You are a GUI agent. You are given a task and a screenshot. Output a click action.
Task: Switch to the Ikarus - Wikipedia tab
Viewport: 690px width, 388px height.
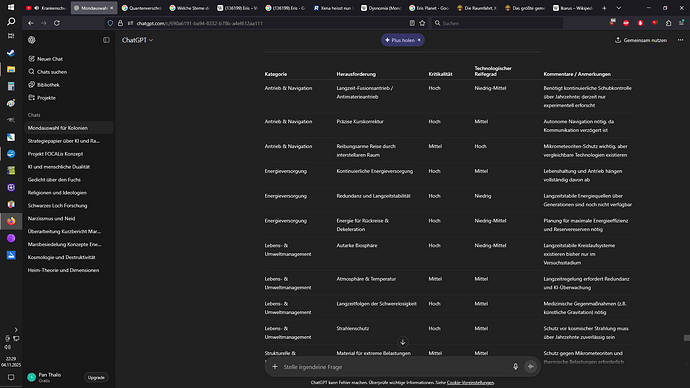[x=573, y=8]
